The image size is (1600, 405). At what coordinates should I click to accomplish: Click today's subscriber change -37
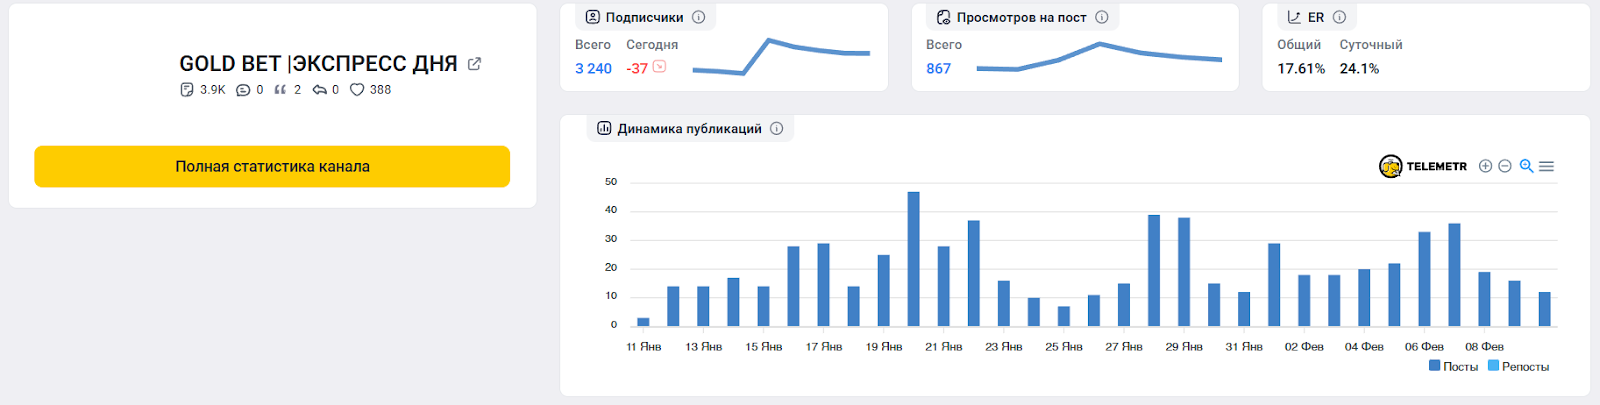point(637,69)
